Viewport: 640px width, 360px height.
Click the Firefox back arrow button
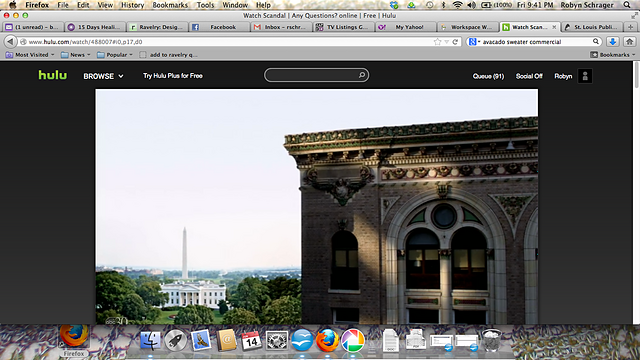pyautogui.click(x=10, y=42)
